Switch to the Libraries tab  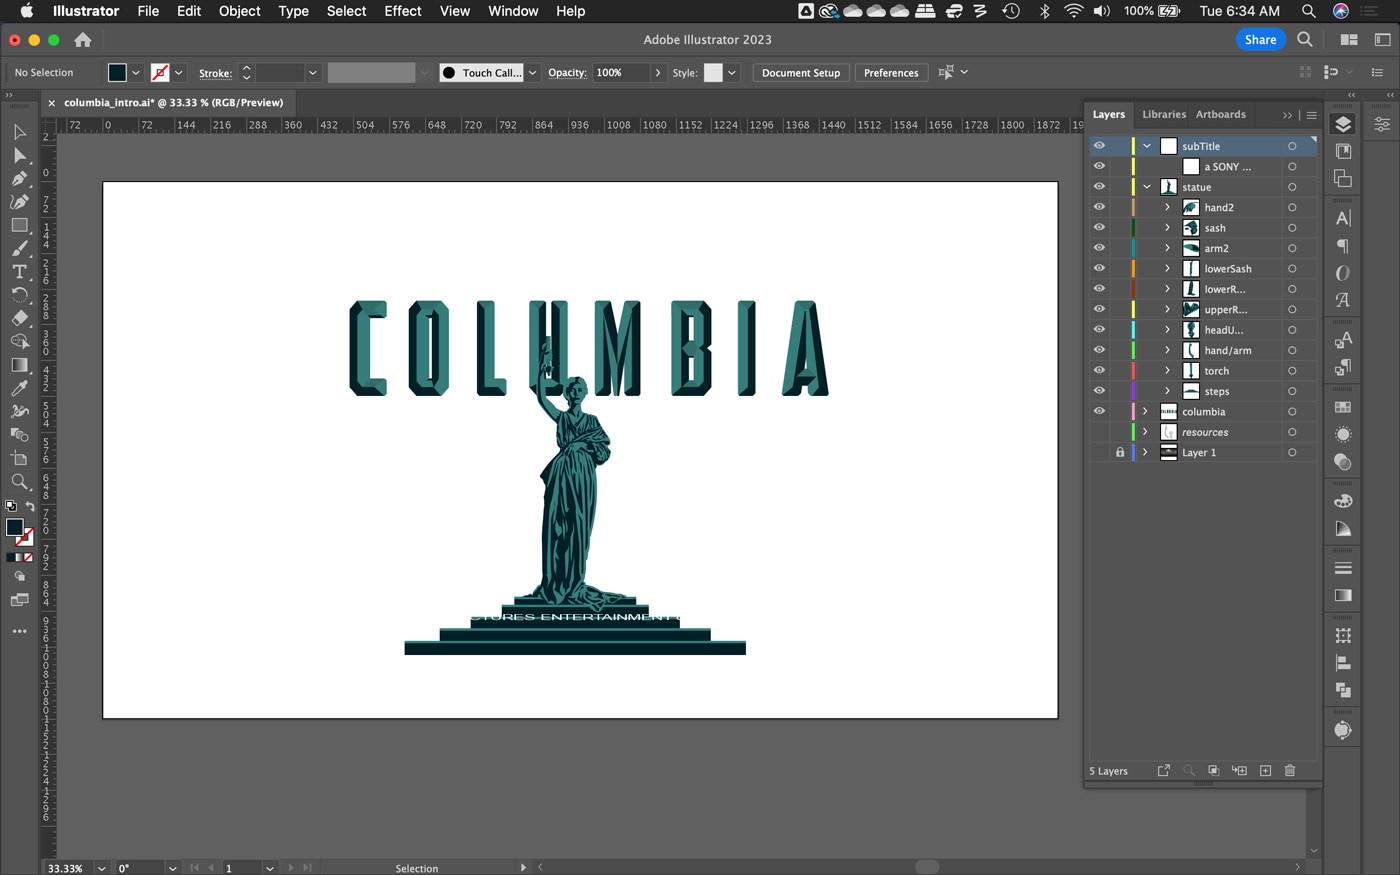[x=1164, y=114]
